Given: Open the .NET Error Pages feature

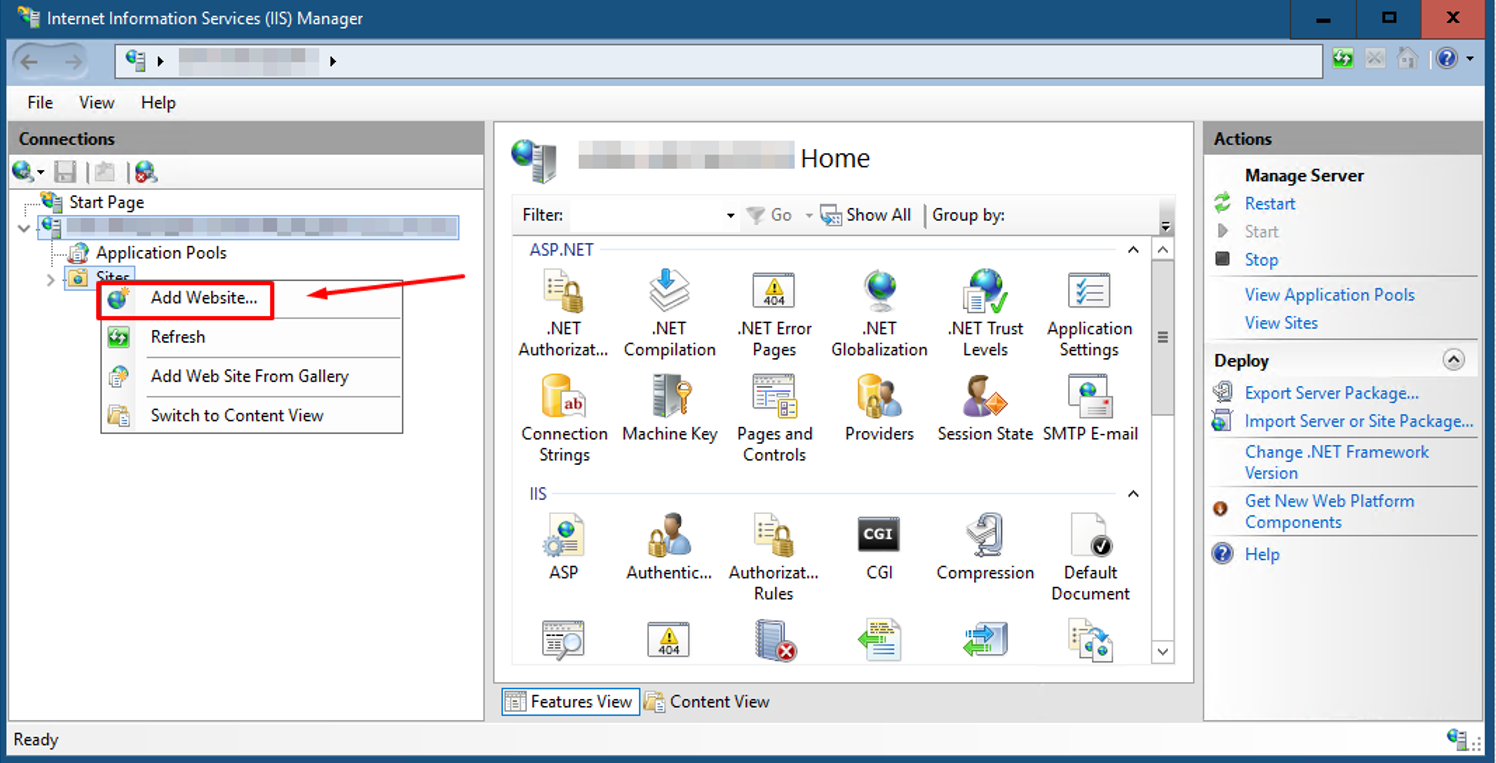Looking at the screenshot, I should [x=774, y=314].
